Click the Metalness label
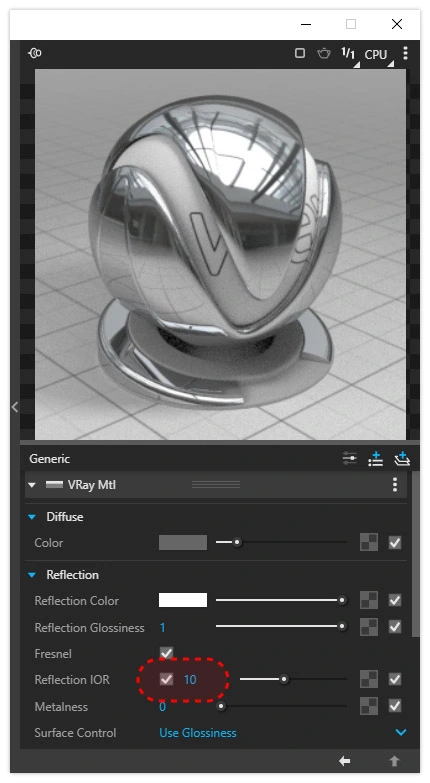This screenshot has height=783, width=430. pos(61,707)
